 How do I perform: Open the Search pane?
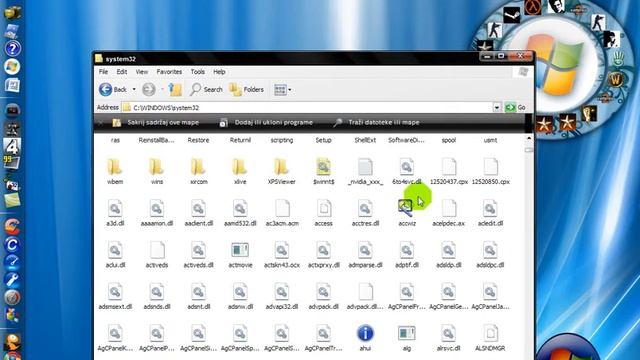[207, 89]
